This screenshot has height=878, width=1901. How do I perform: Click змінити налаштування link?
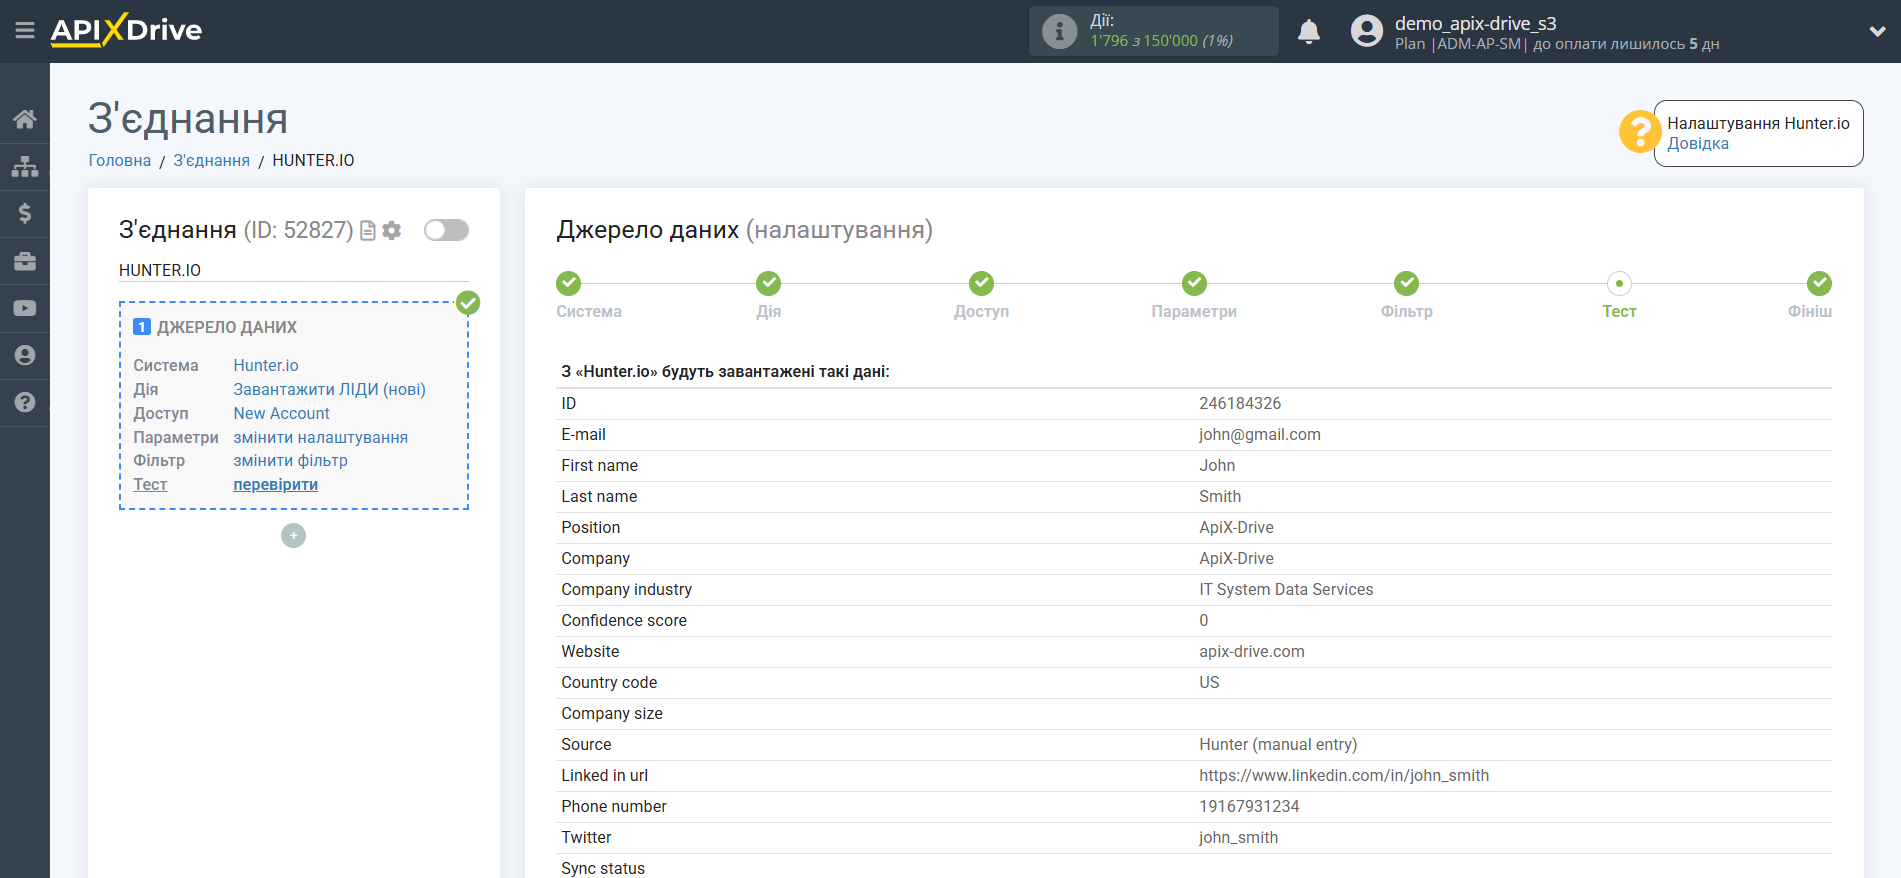click(321, 437)
